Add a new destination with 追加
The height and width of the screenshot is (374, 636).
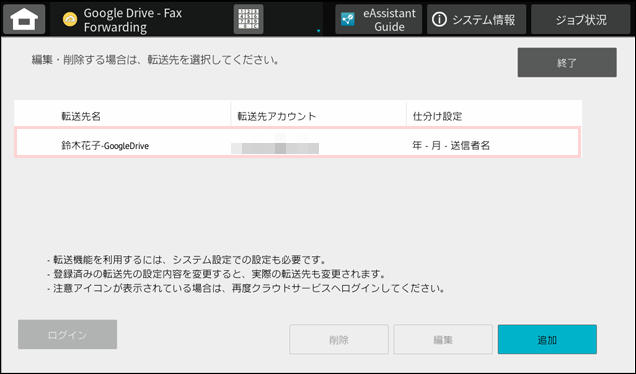pos(547,339)
